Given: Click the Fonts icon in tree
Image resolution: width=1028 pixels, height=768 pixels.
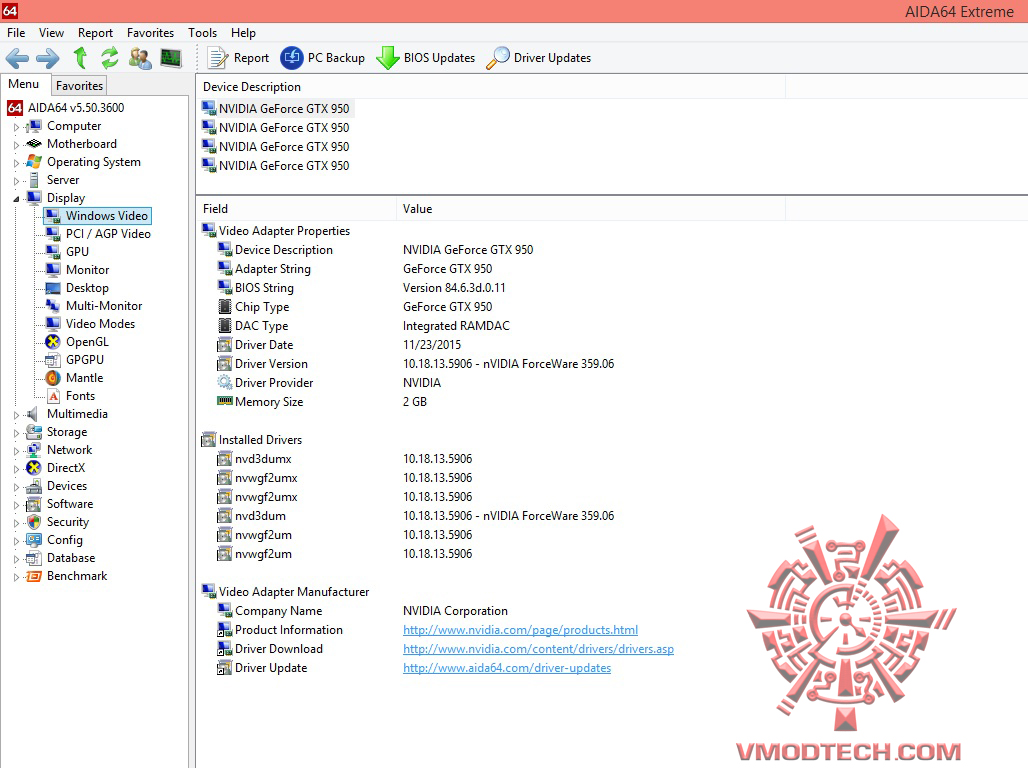Looking at the screenshot, I should pyautogui.click(x=53, y=396).
